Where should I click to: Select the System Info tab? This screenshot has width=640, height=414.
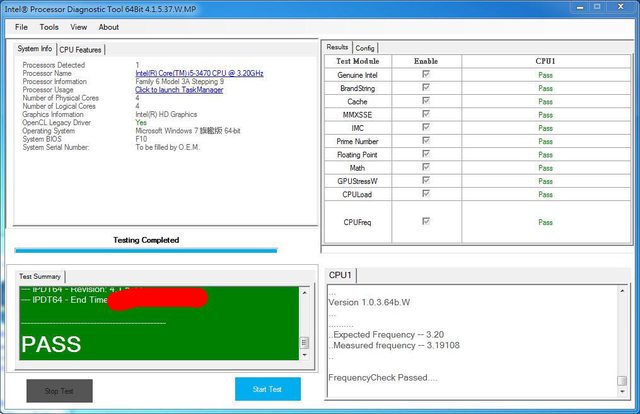tap(35, 49)
